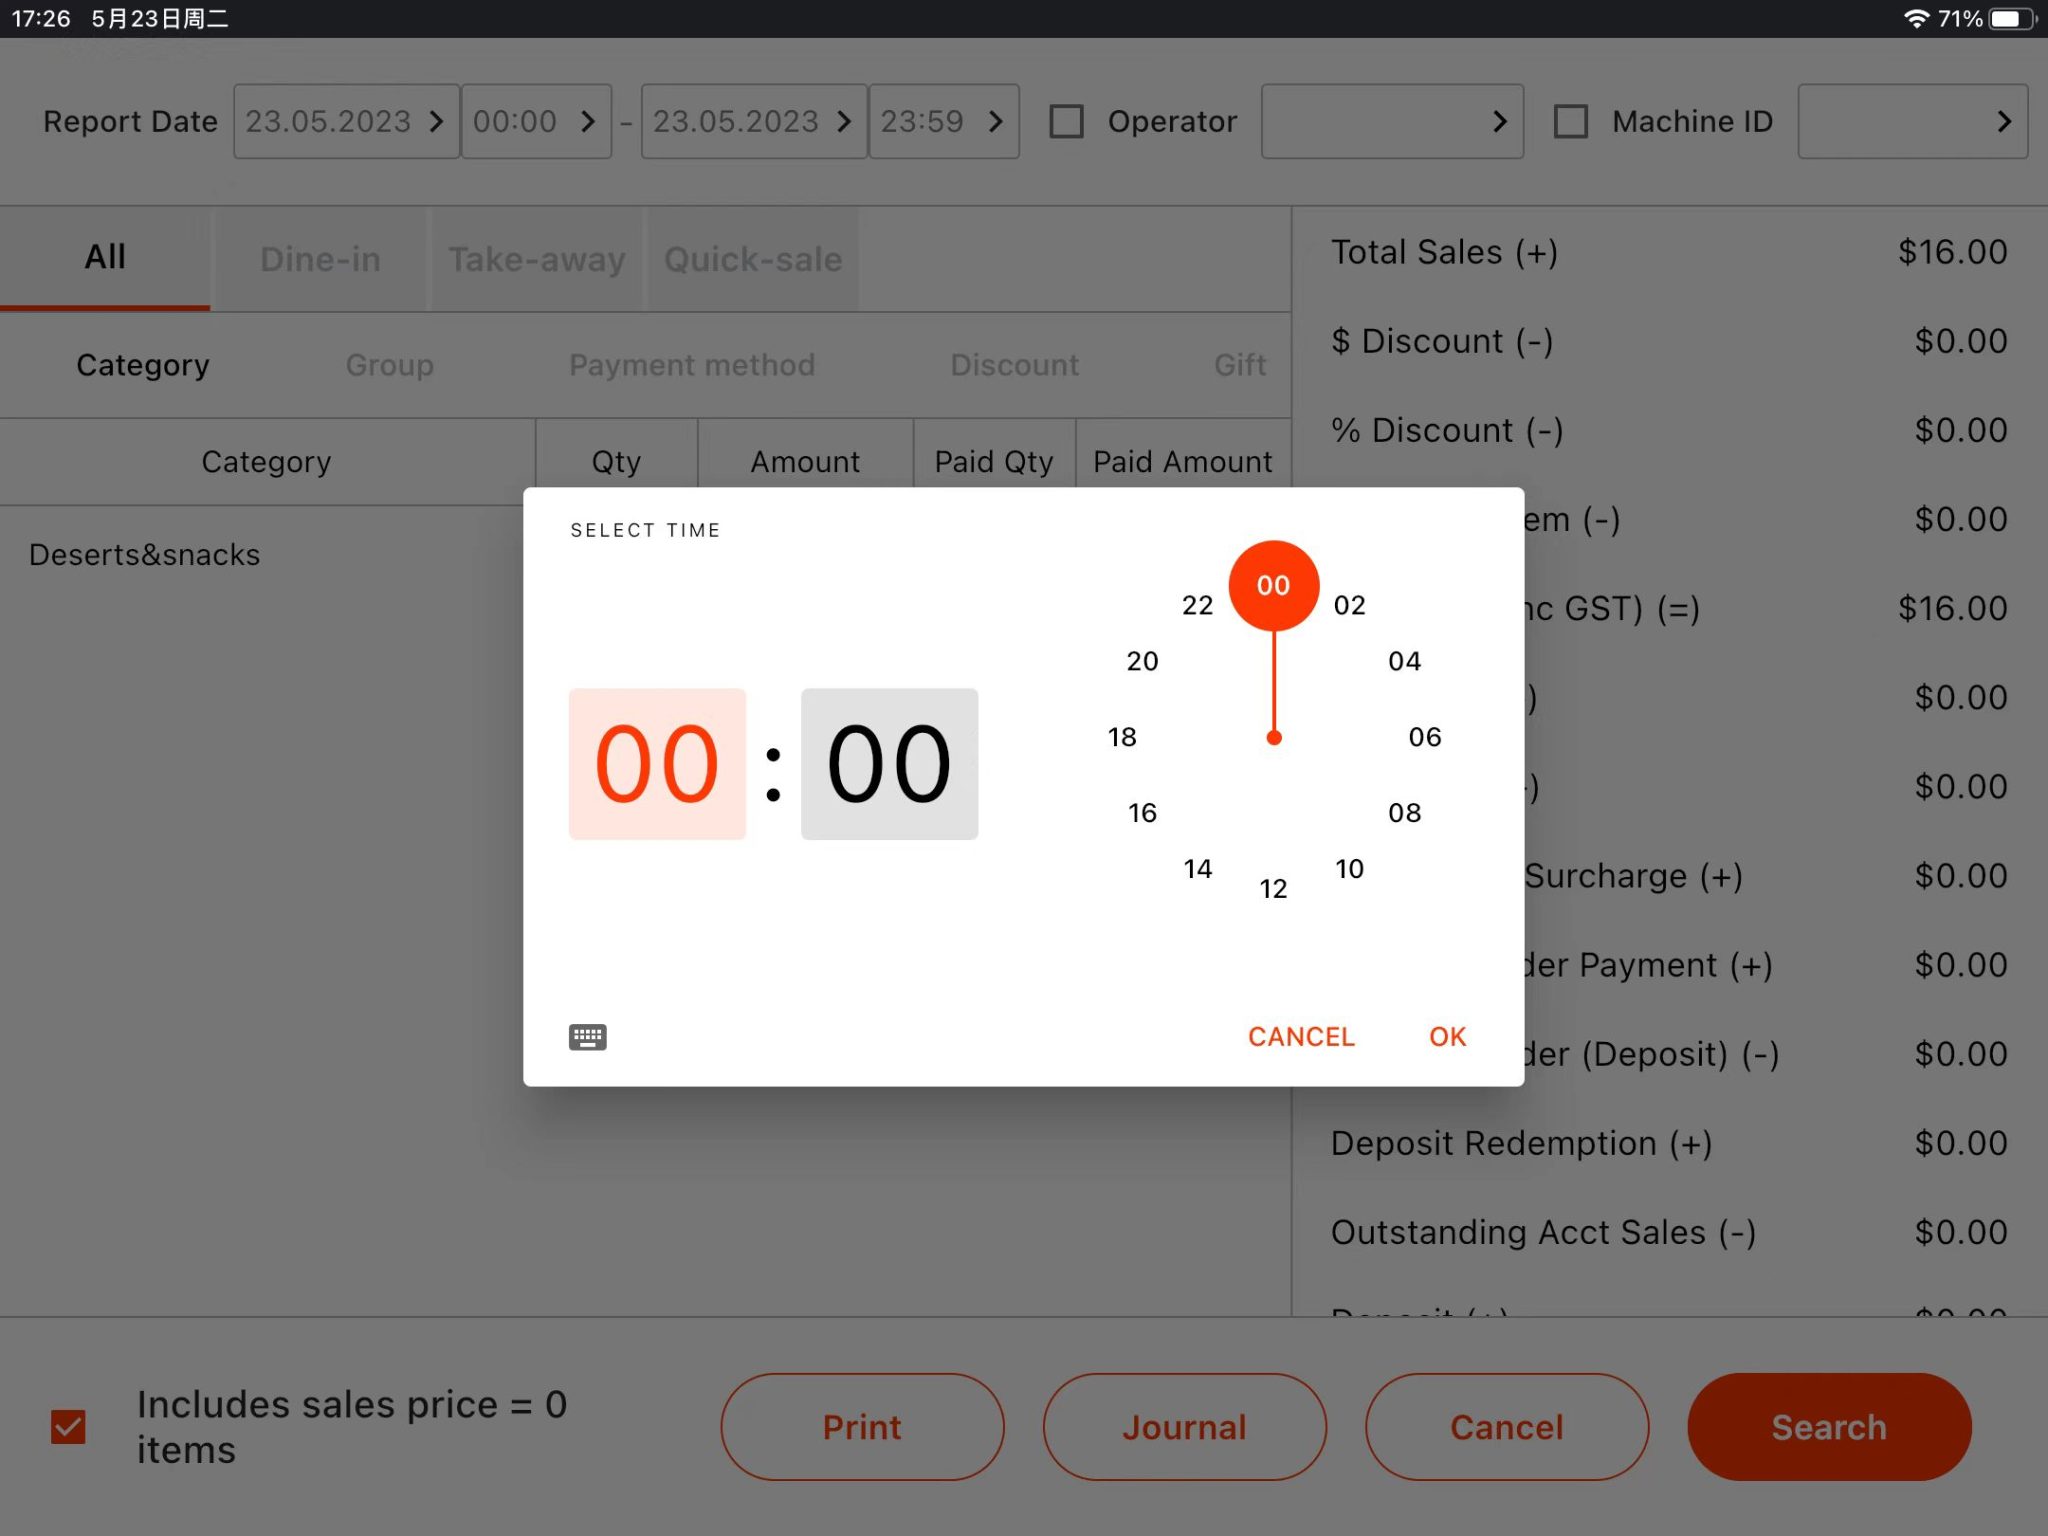Disable the Includes sales price = 0 items checkbox
The image size is (2048, 1536).
pos(67,1426)
